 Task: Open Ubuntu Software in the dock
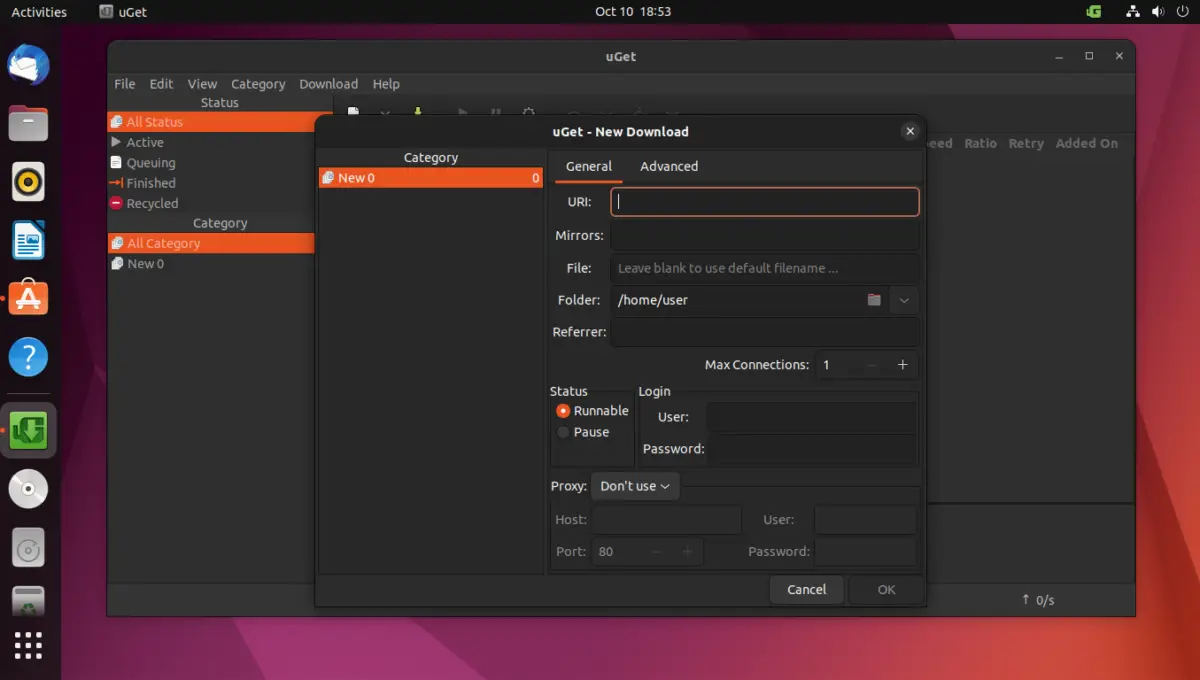coord(28,298)
